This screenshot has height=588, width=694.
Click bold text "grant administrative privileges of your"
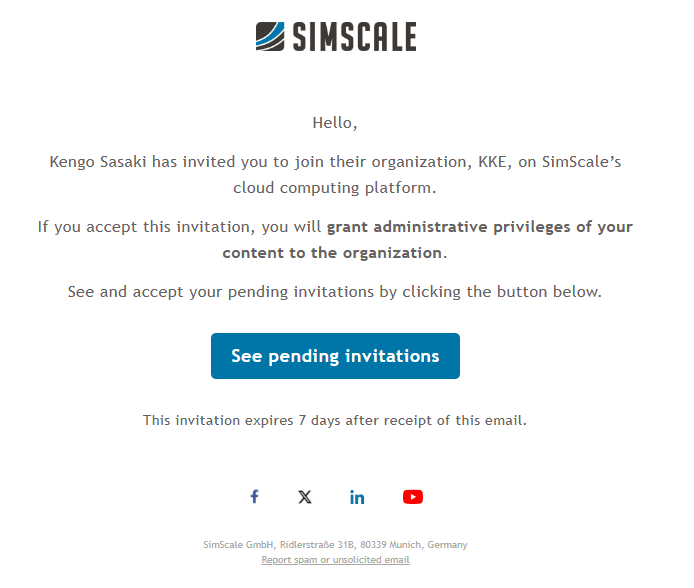click(480, 227)
